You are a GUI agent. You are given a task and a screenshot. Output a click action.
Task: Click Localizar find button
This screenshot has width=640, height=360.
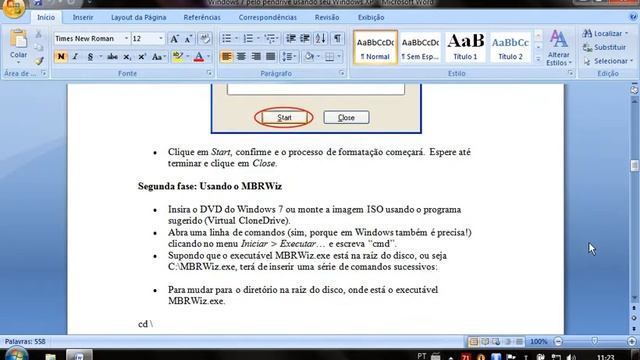pos(606,33)
